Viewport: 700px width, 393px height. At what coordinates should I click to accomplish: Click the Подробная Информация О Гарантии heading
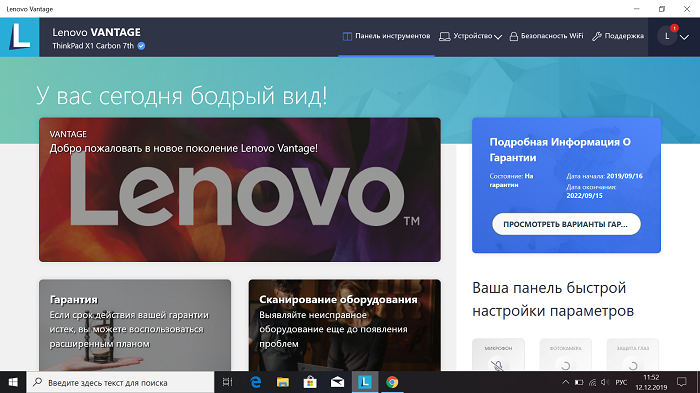560,150
